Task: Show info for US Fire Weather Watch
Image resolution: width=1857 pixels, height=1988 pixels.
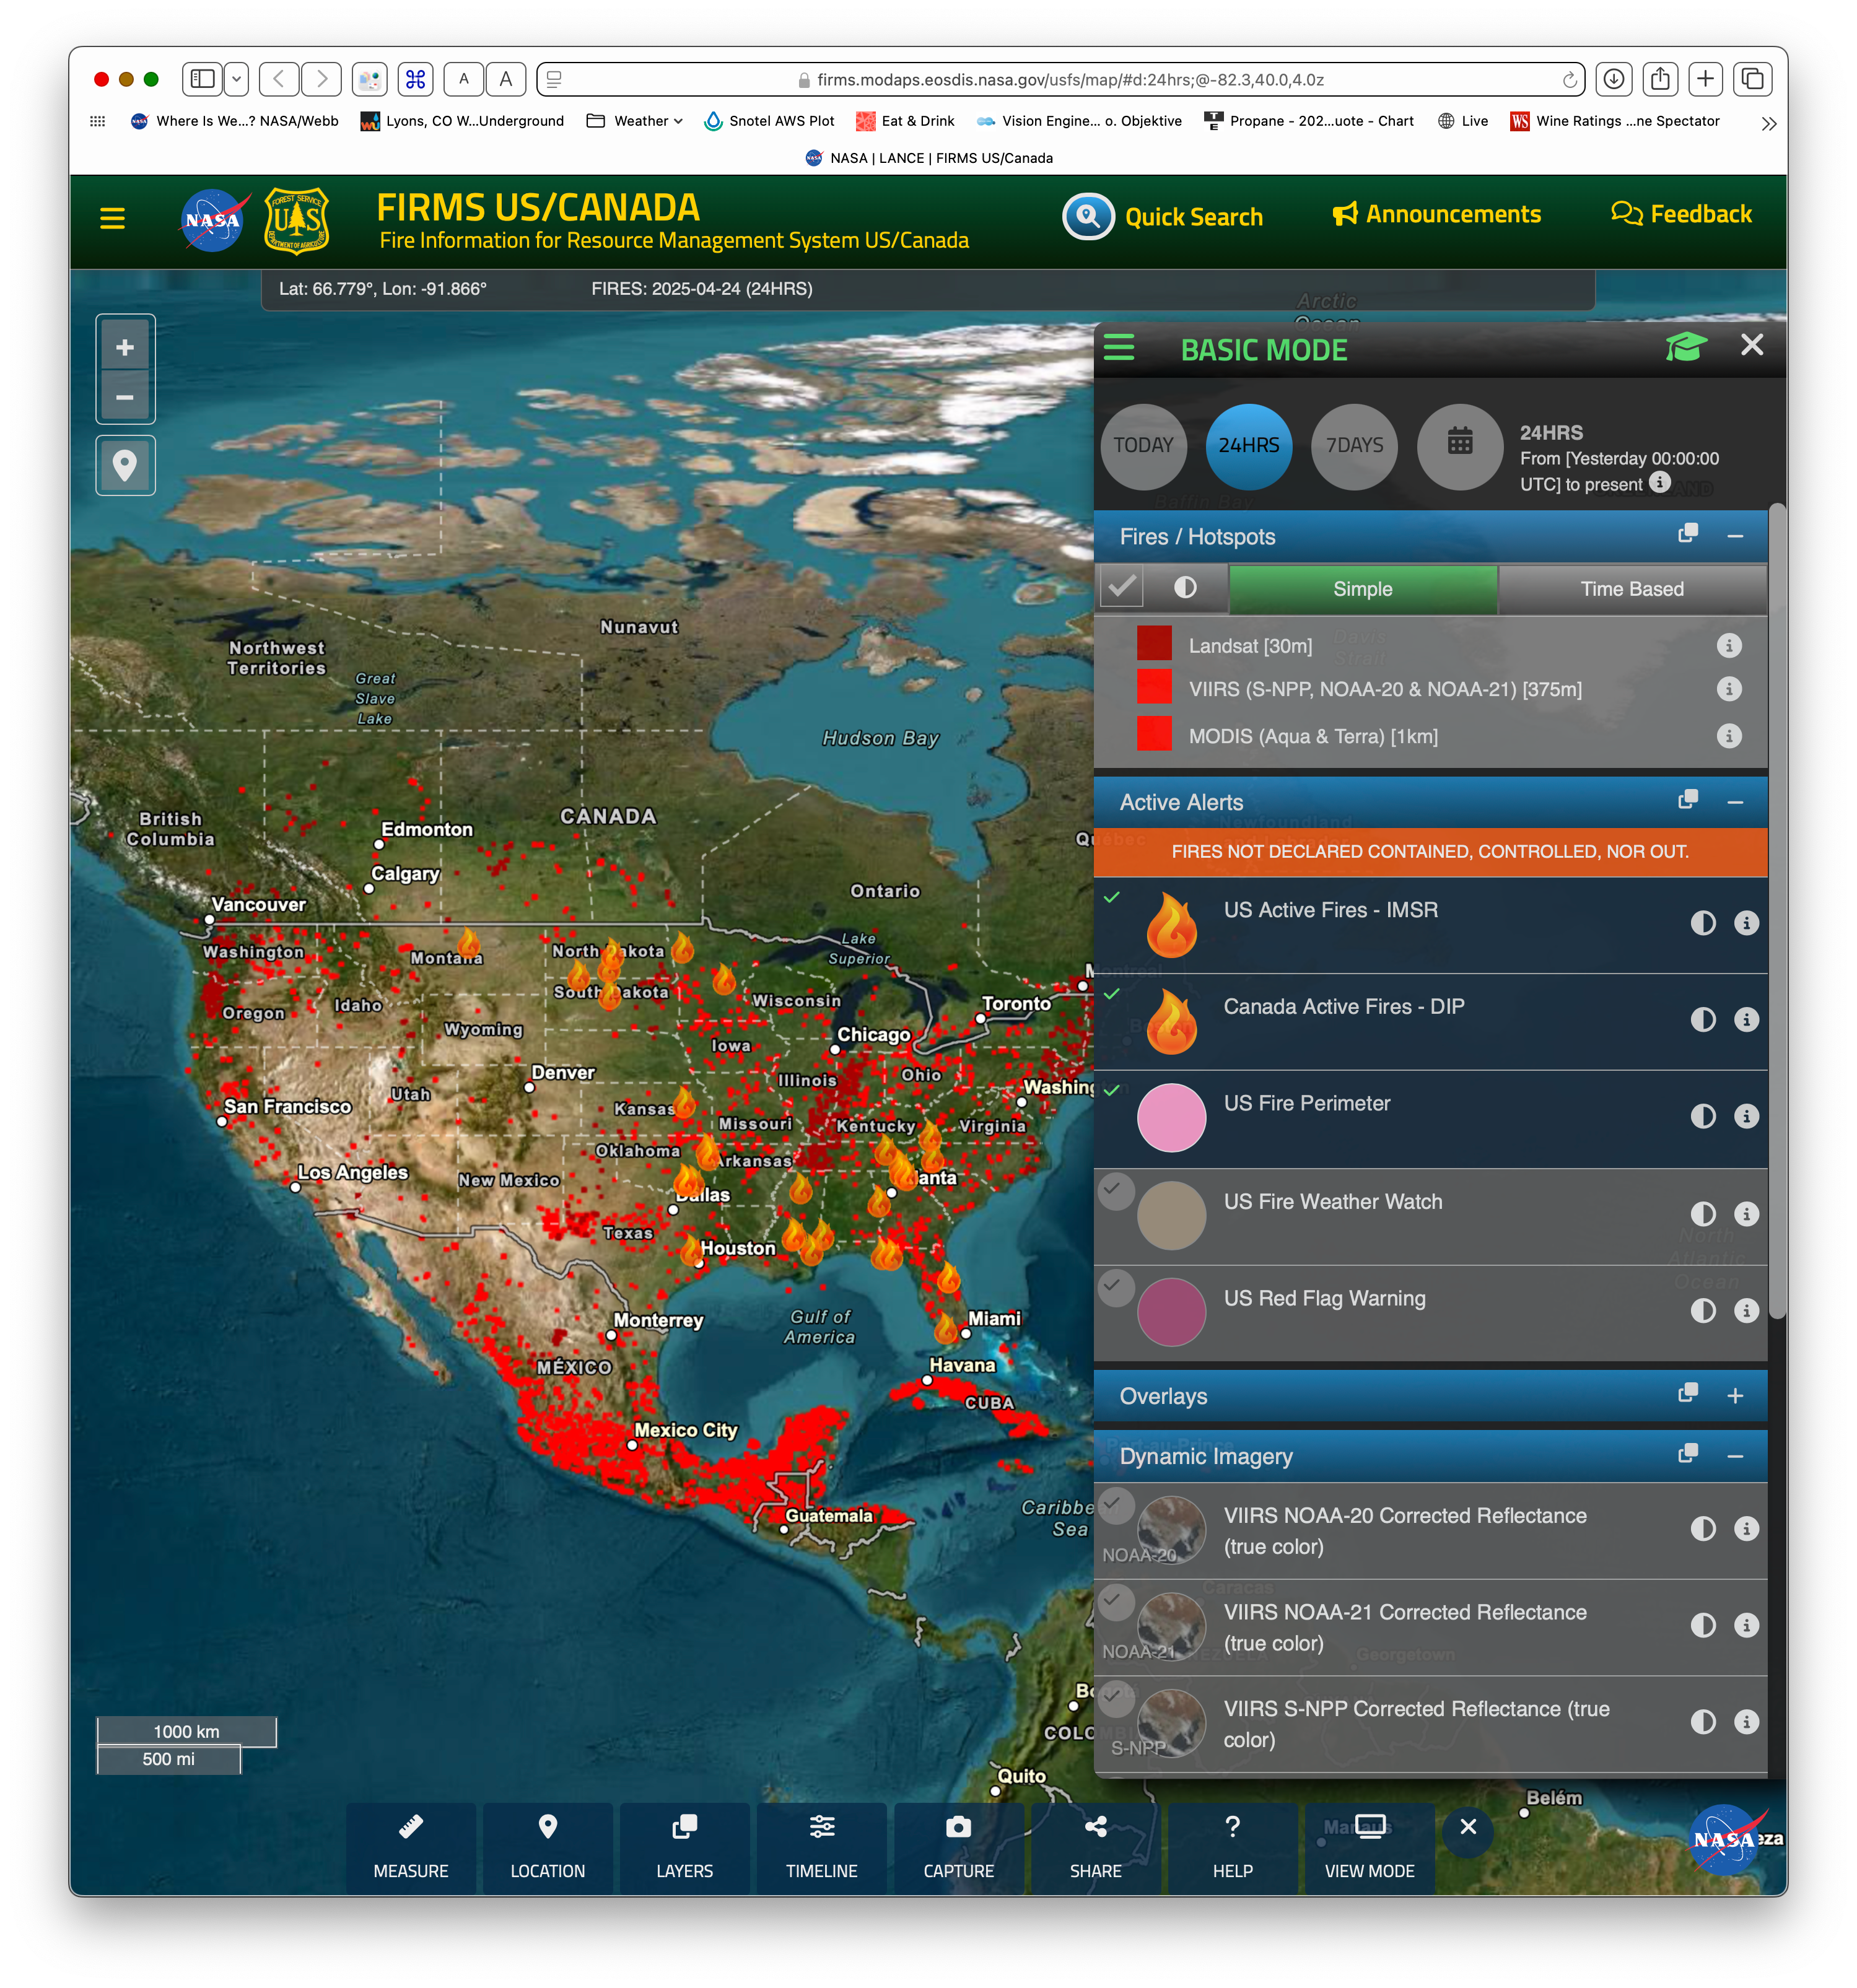Action: click(x=1745, y=1214)
